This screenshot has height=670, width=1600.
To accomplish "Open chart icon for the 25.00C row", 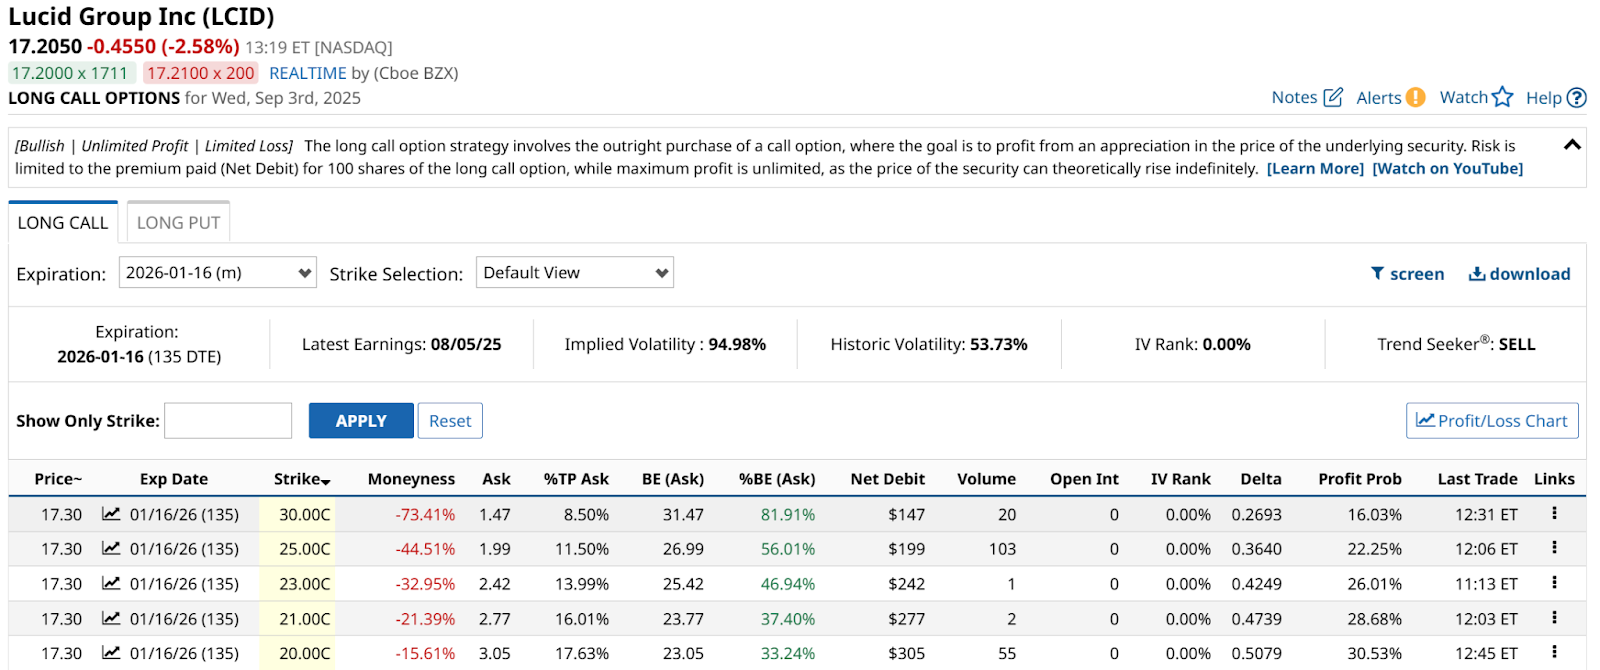I will tap(111, 548).
